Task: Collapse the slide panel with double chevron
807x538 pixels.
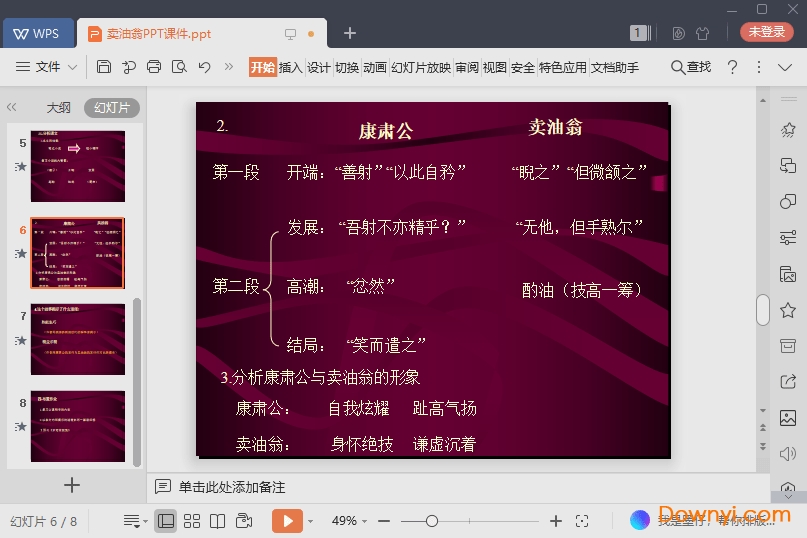Action: click(x=12, y=107)
